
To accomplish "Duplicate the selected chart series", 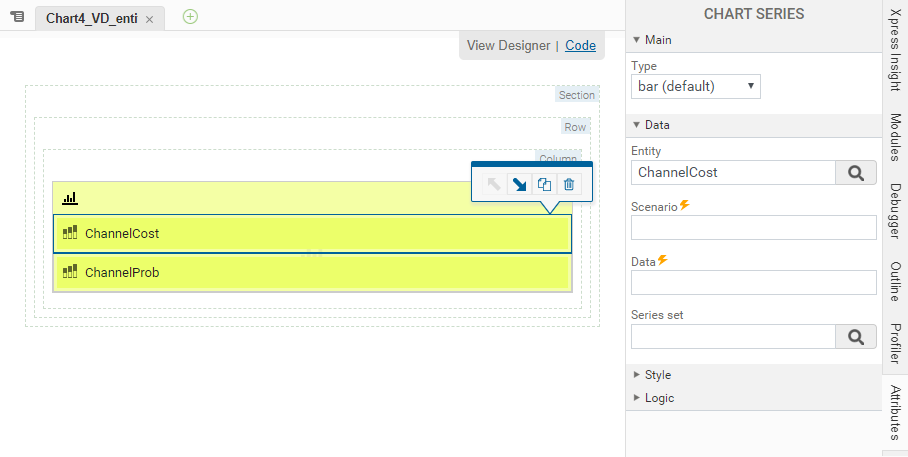I will coord(544,184).
